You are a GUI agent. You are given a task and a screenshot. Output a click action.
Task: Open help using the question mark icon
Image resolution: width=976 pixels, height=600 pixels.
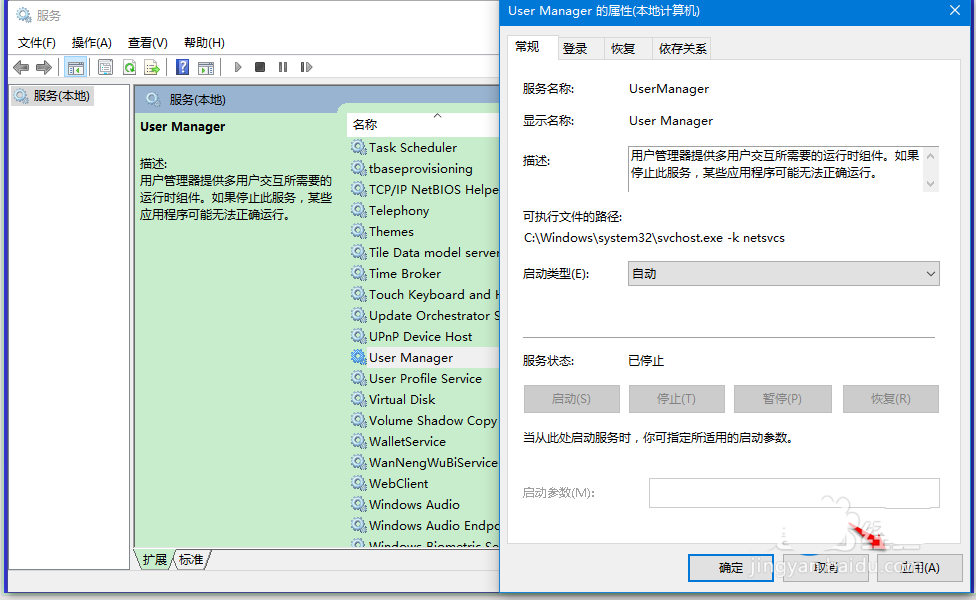coord(182,67)
